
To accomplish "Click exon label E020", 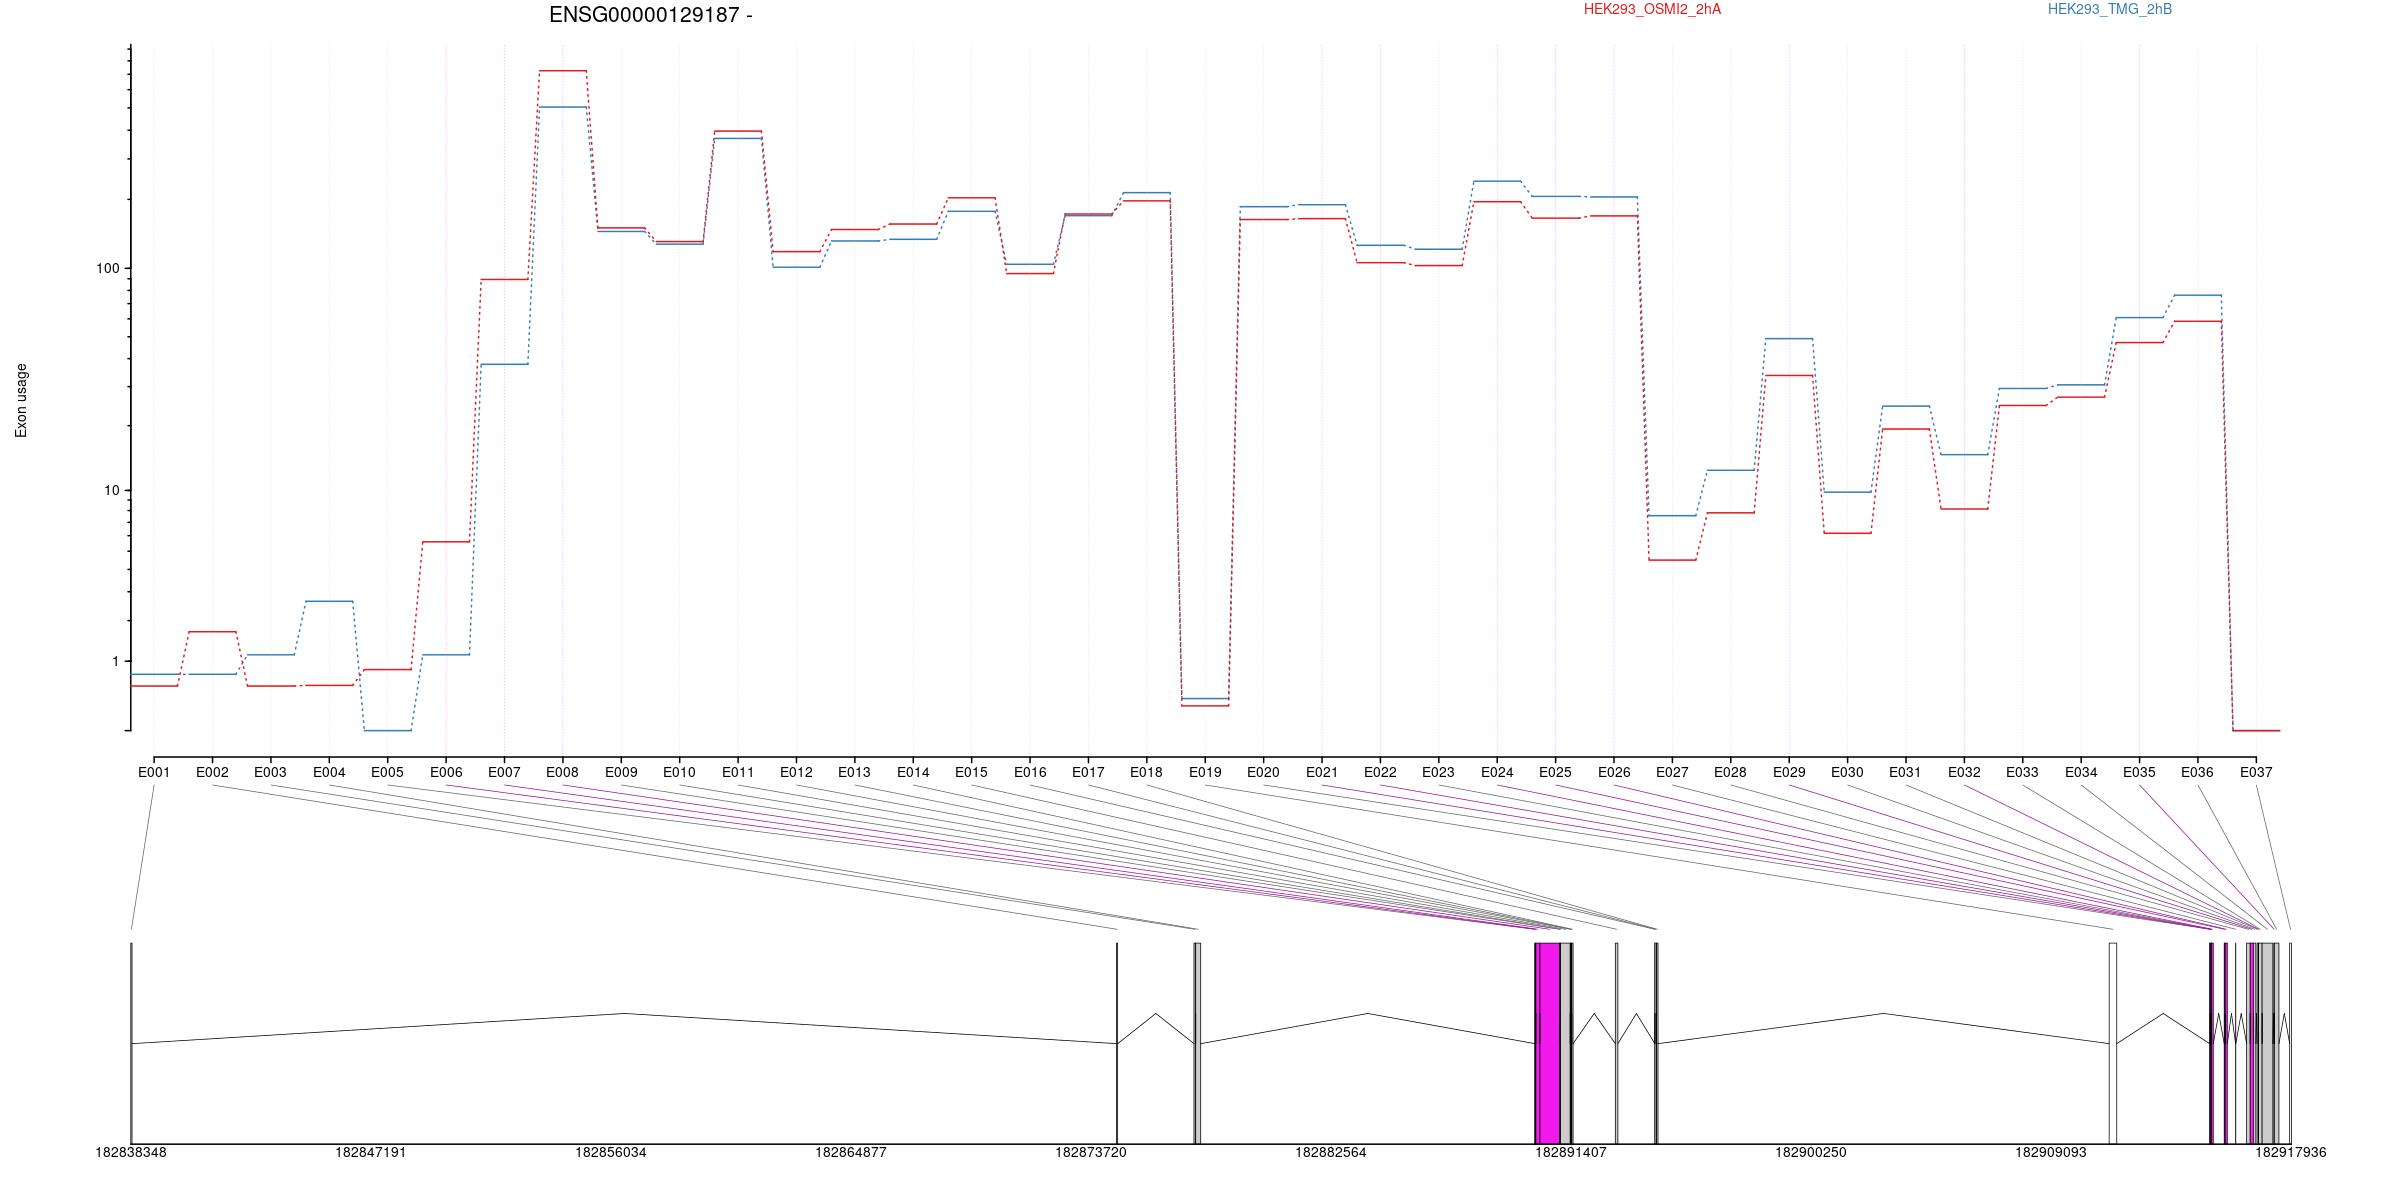I will point(1263,772).
